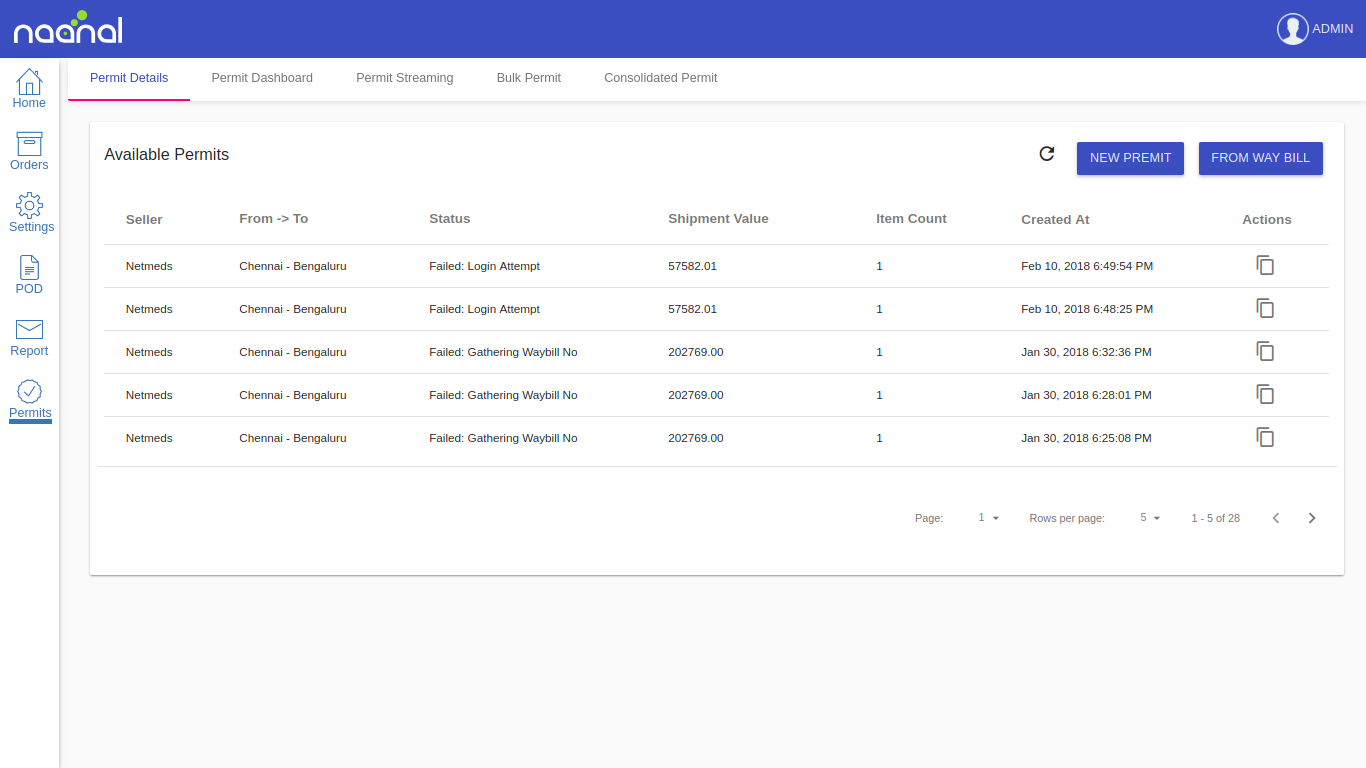The image size is (1366, 768).
Task: Refresh the Available Permits list
Action: (1046, 154)
